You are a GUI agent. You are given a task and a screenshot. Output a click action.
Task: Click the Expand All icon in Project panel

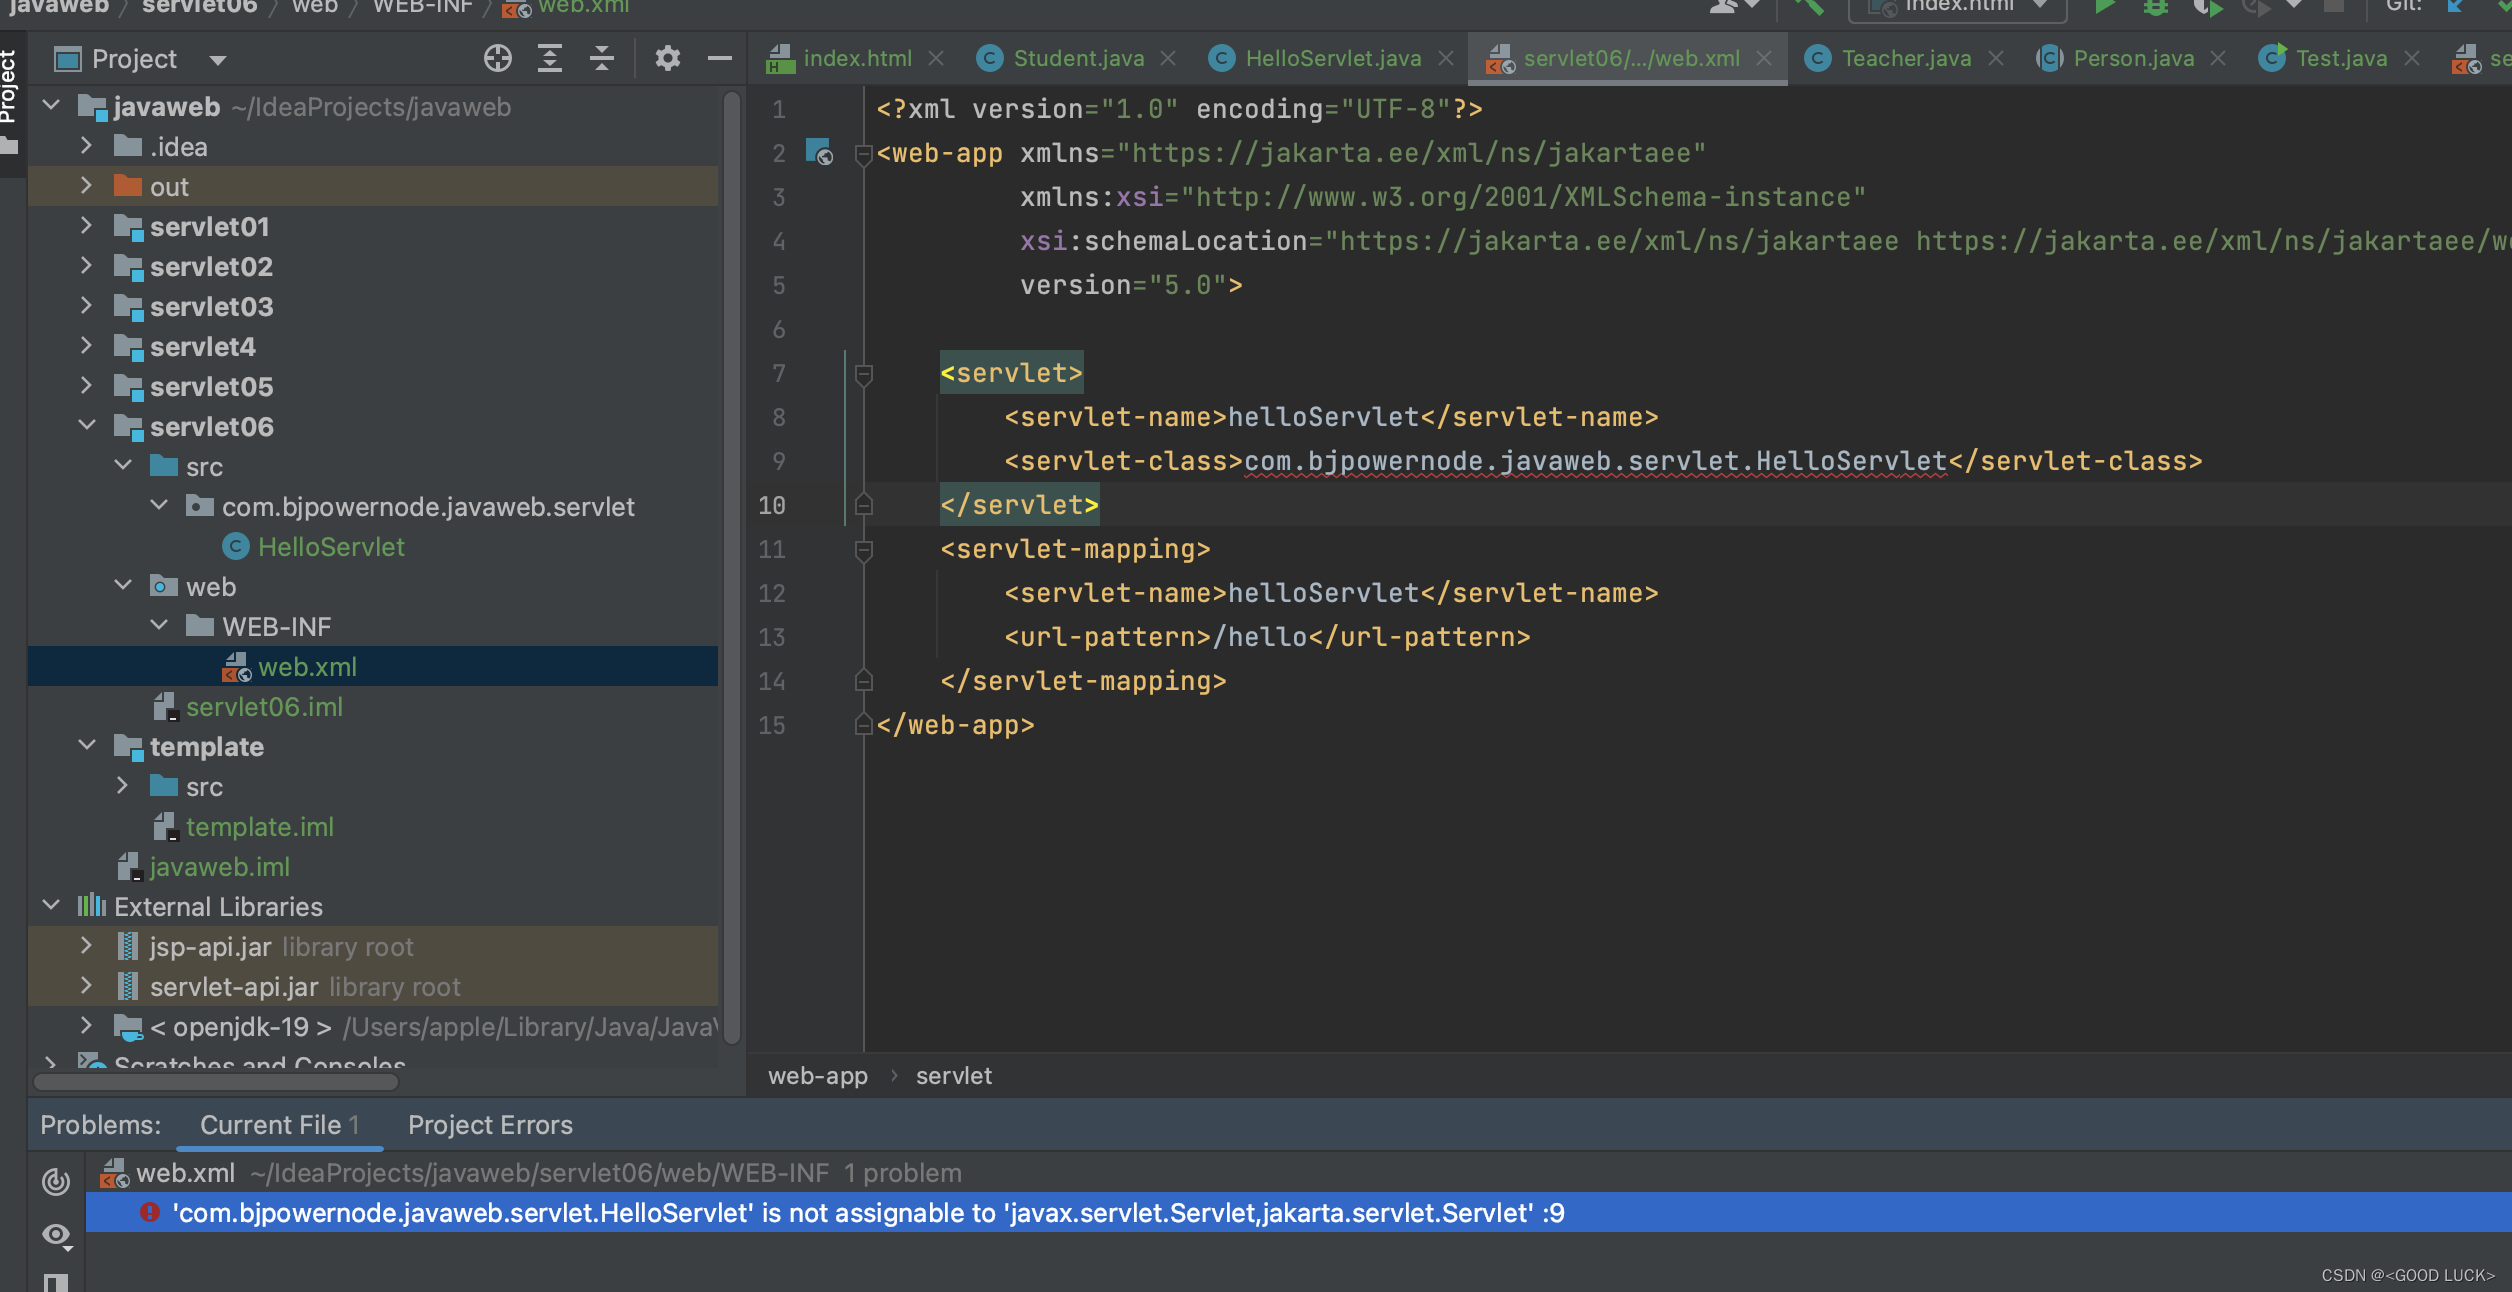pyautogui.click(x=549, y=59)
